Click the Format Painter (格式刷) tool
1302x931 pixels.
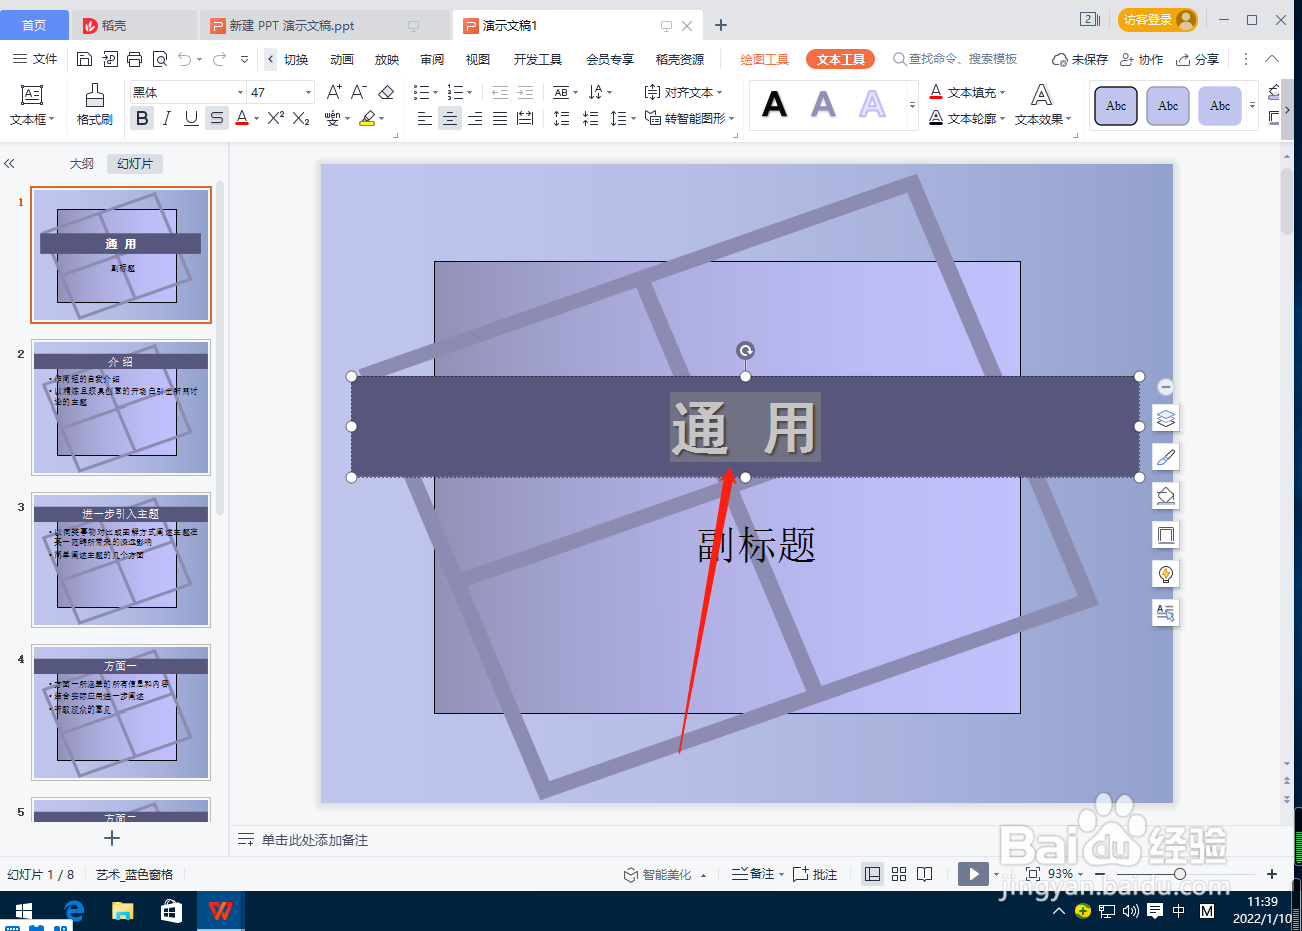95,104
